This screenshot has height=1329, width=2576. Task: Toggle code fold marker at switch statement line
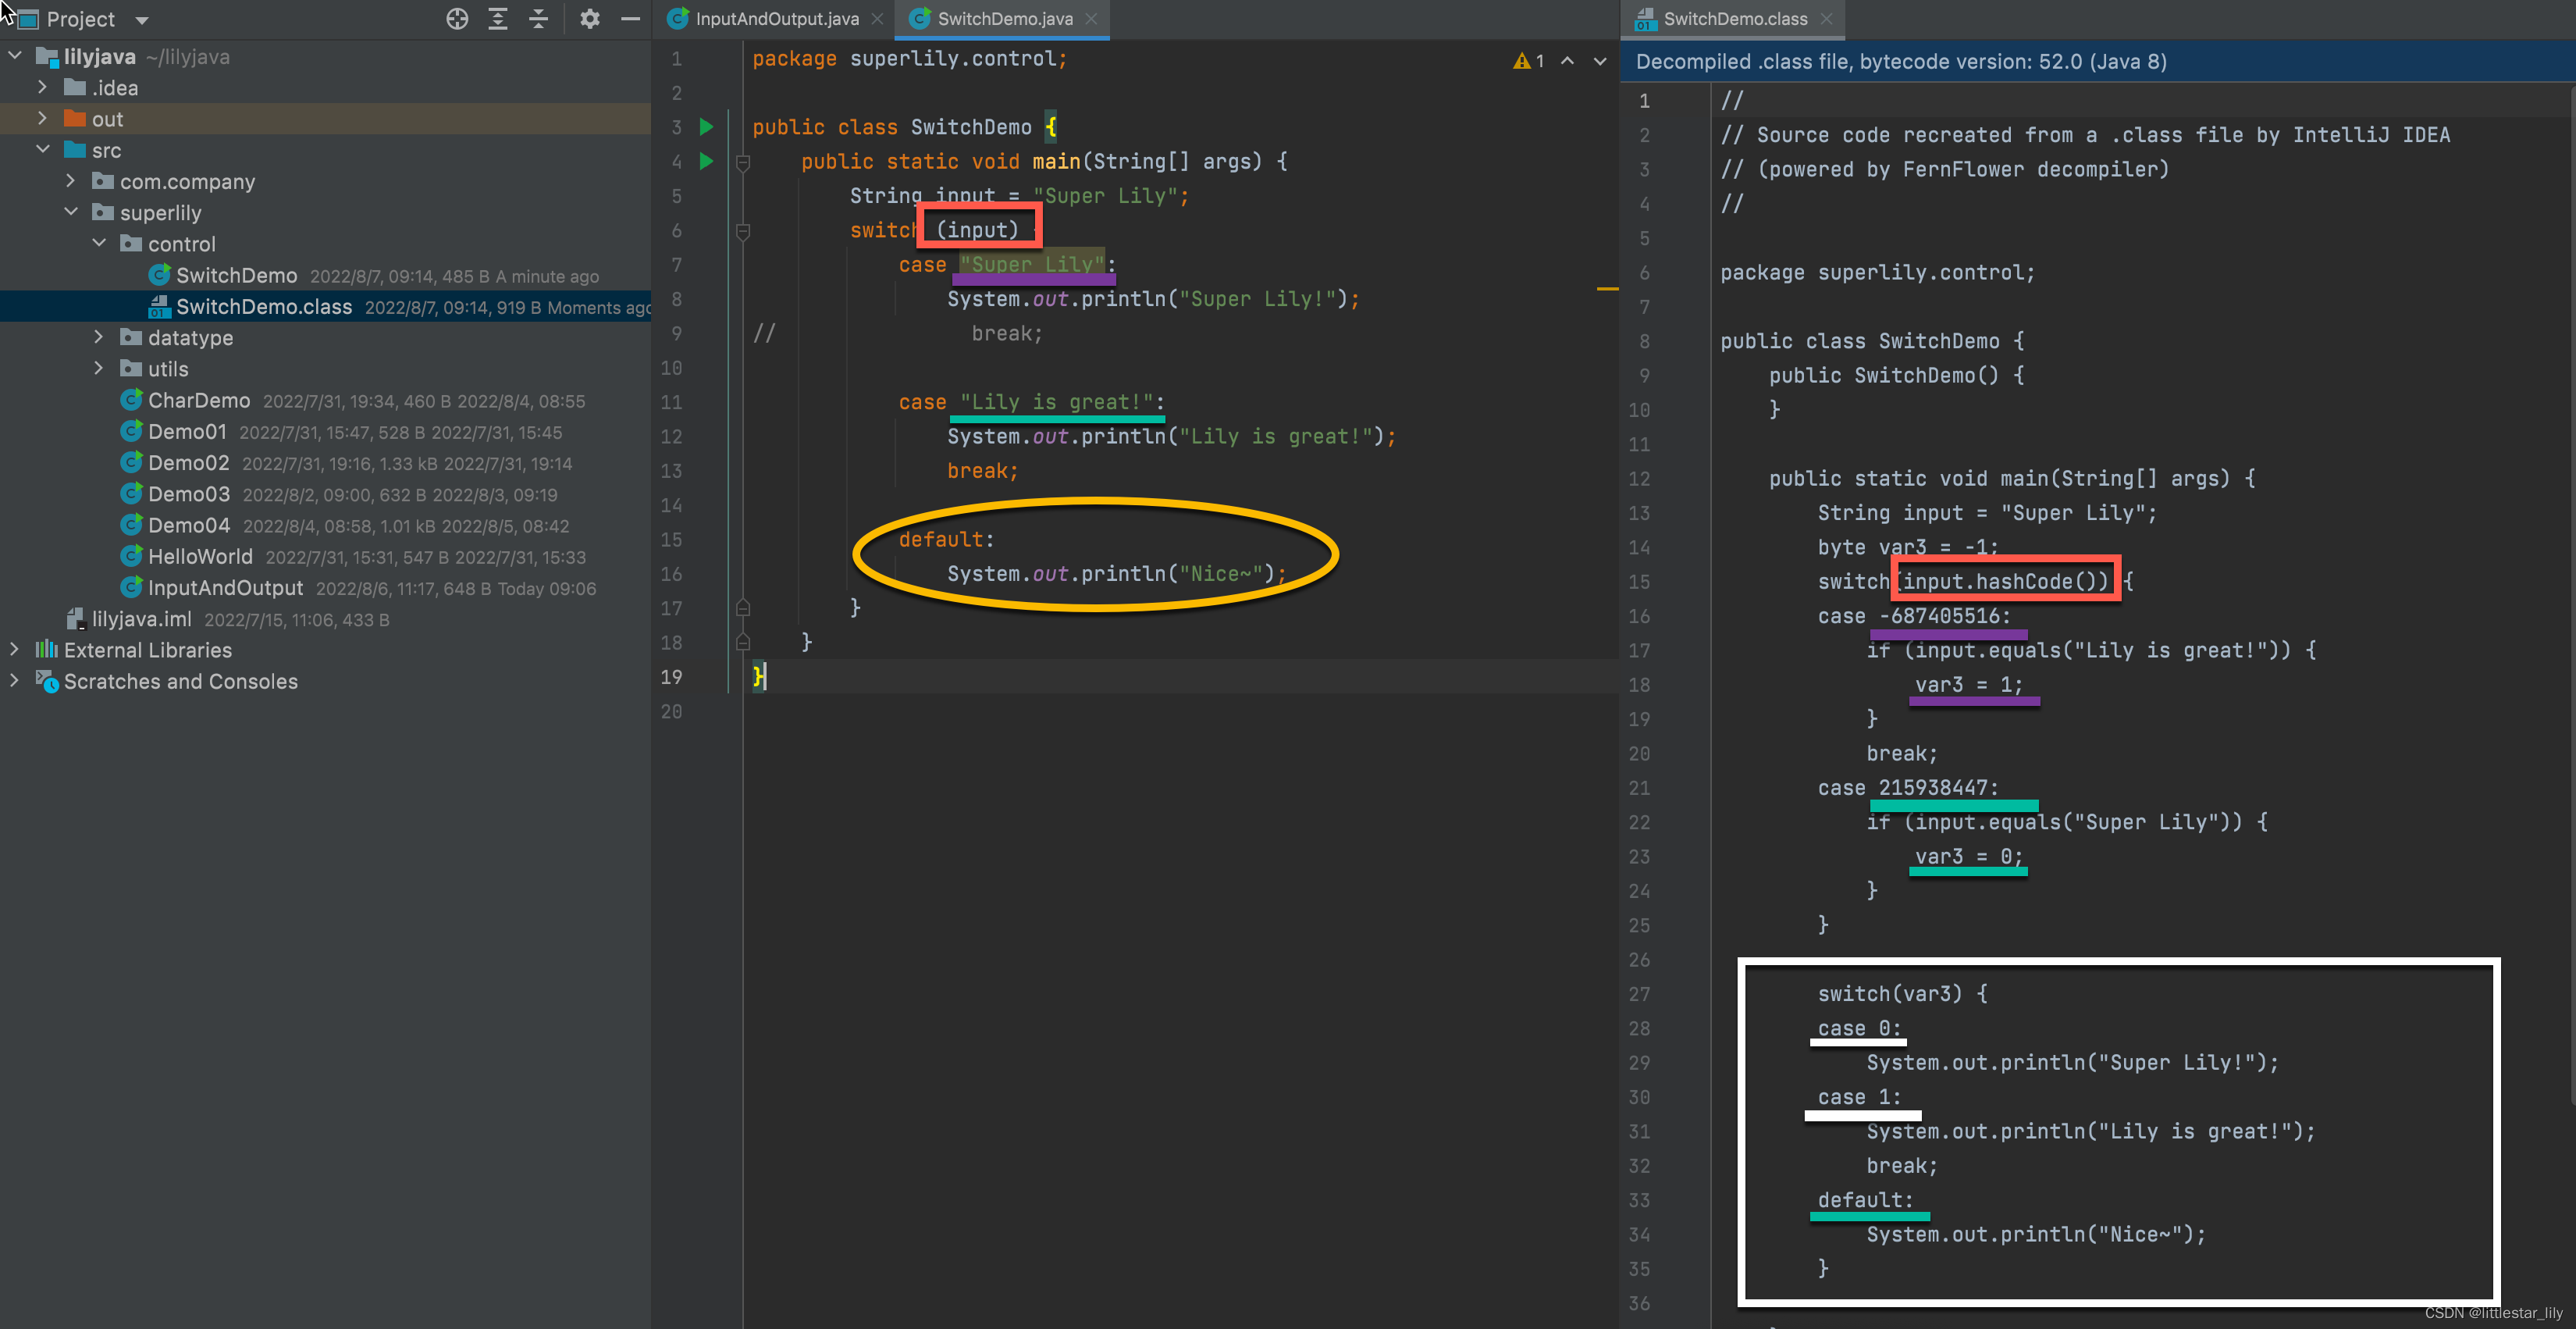743,231
